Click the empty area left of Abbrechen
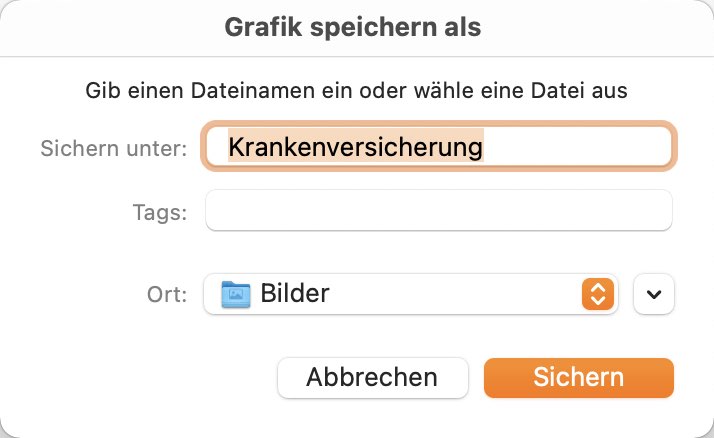714x438 pixels. 139,377
